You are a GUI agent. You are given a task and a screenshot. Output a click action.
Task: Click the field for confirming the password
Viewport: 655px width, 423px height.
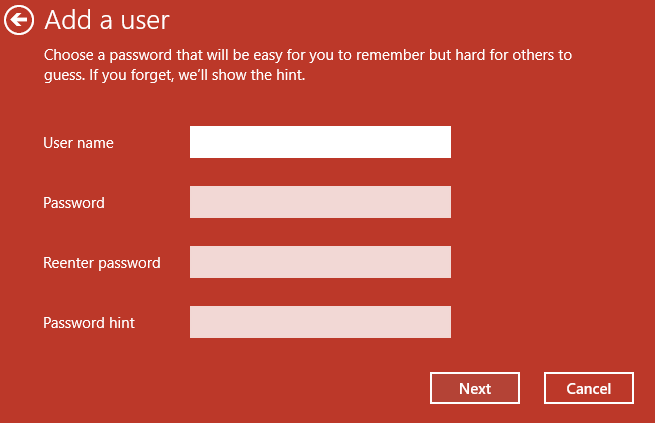point(320,262)
